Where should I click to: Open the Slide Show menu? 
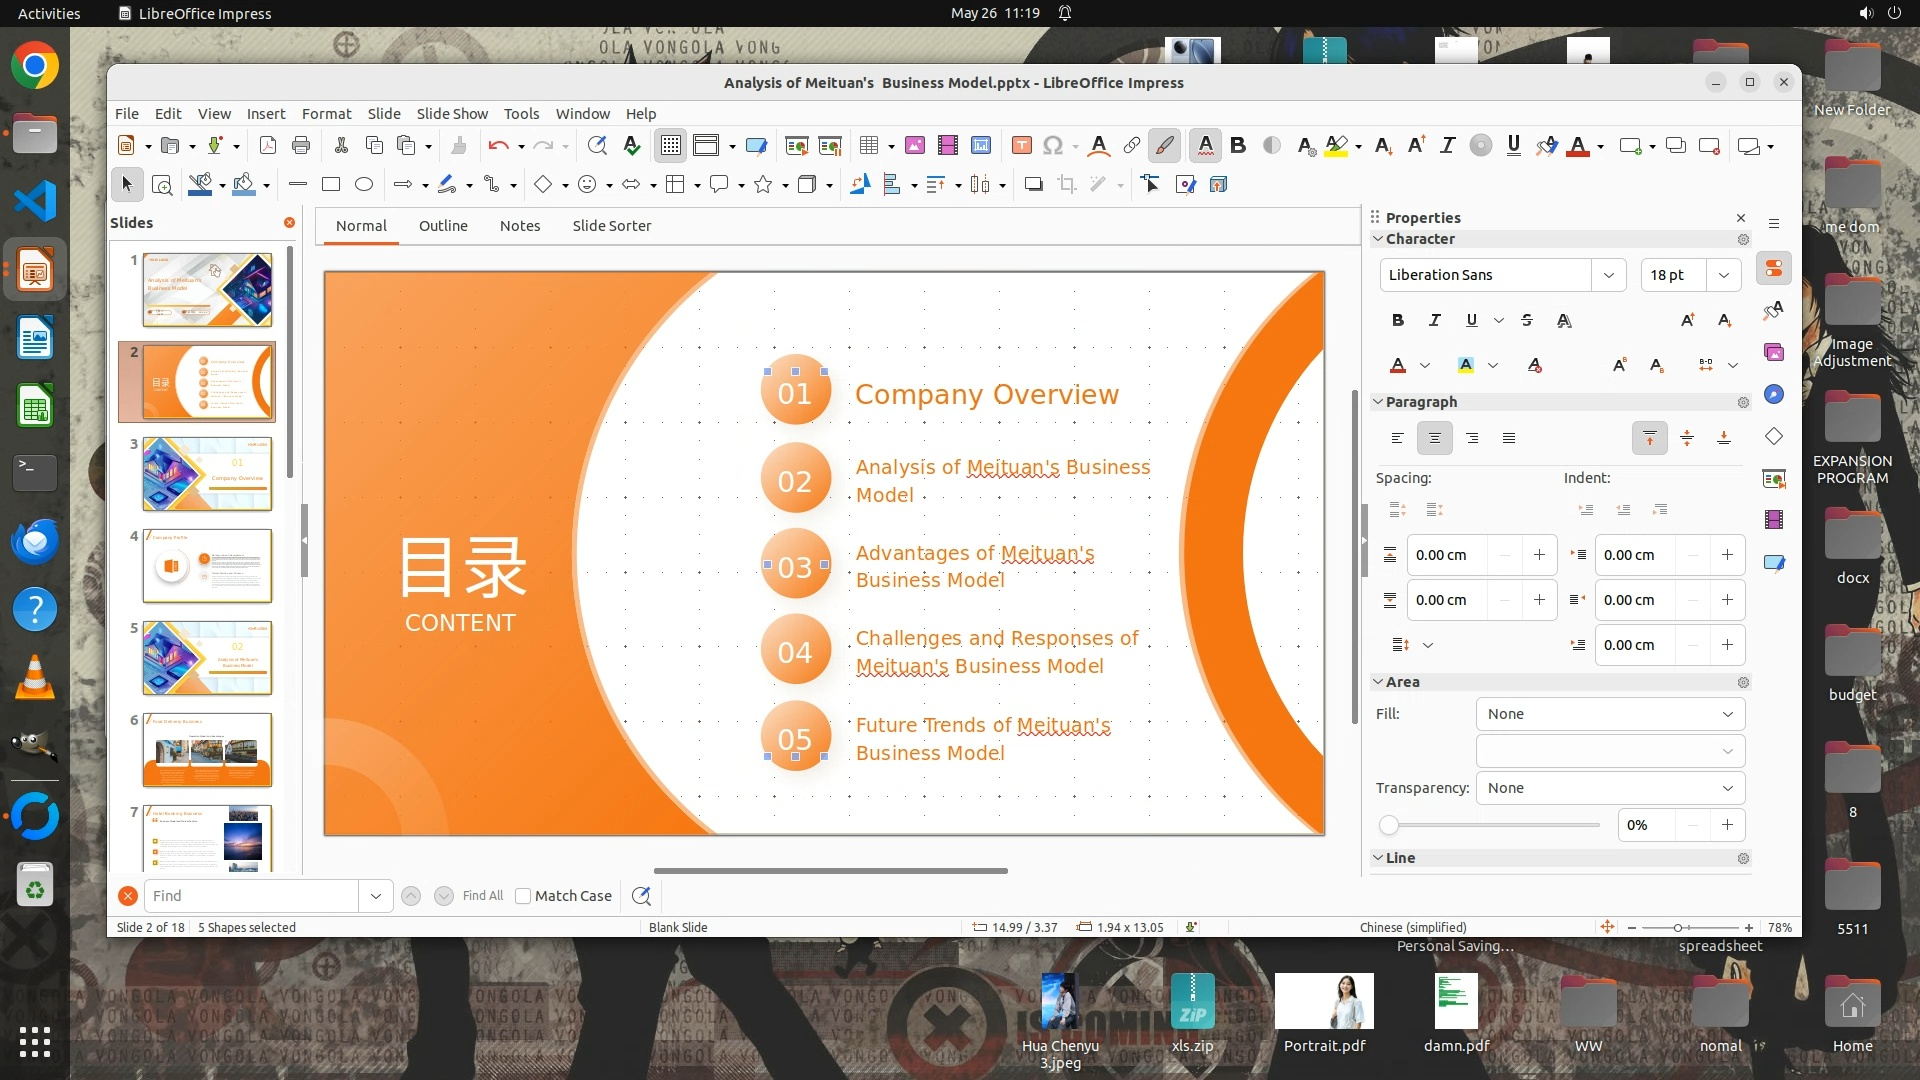(x=452, y=114)
